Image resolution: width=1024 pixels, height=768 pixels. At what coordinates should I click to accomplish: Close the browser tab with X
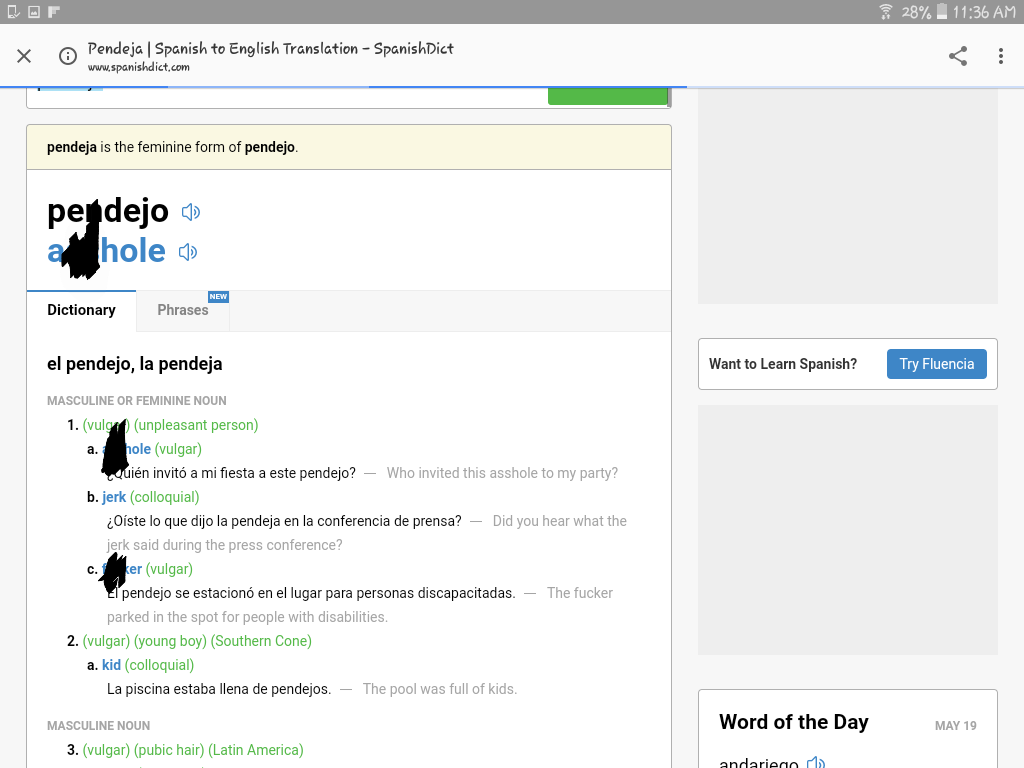(x=24, y=56)
